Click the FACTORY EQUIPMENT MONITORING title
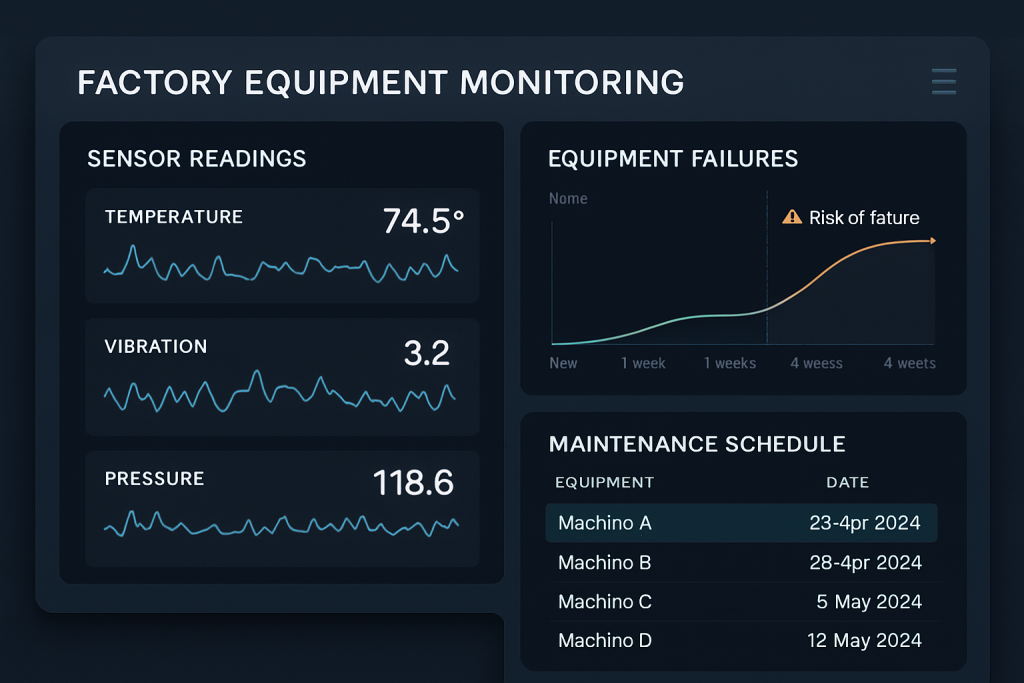This screenshot has width=1024, height=683. click(x=381, y=82)
